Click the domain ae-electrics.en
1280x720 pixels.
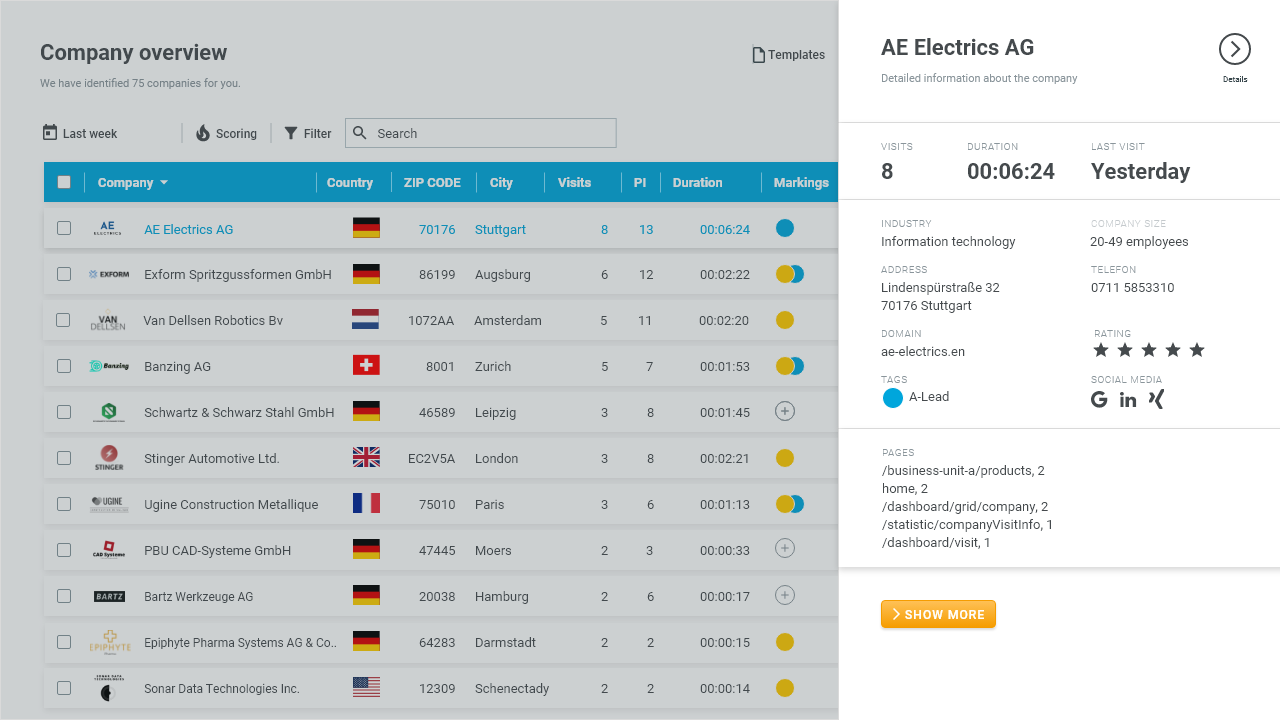point(923,351)
